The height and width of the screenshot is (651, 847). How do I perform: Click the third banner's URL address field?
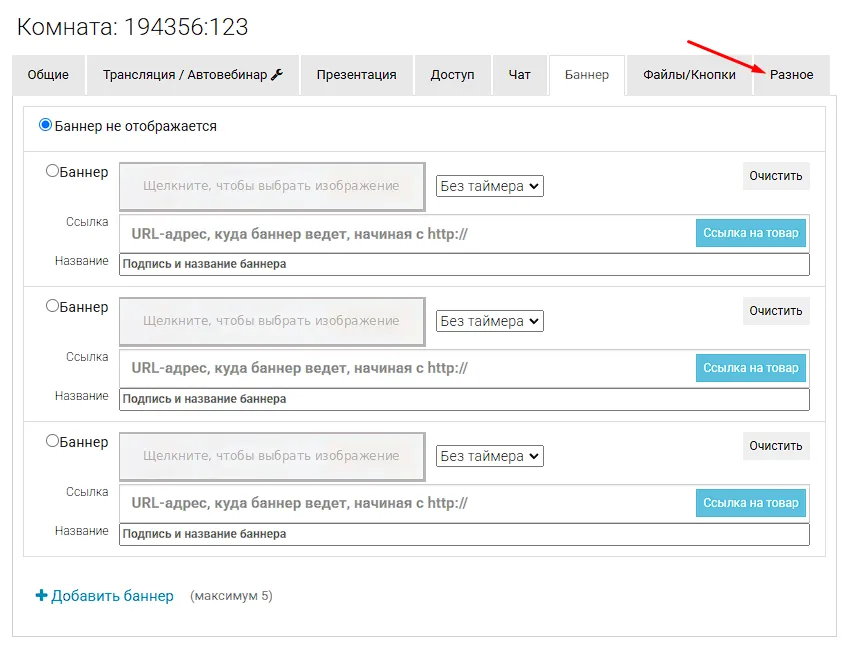pyautogui.click(x=405, y=503)
